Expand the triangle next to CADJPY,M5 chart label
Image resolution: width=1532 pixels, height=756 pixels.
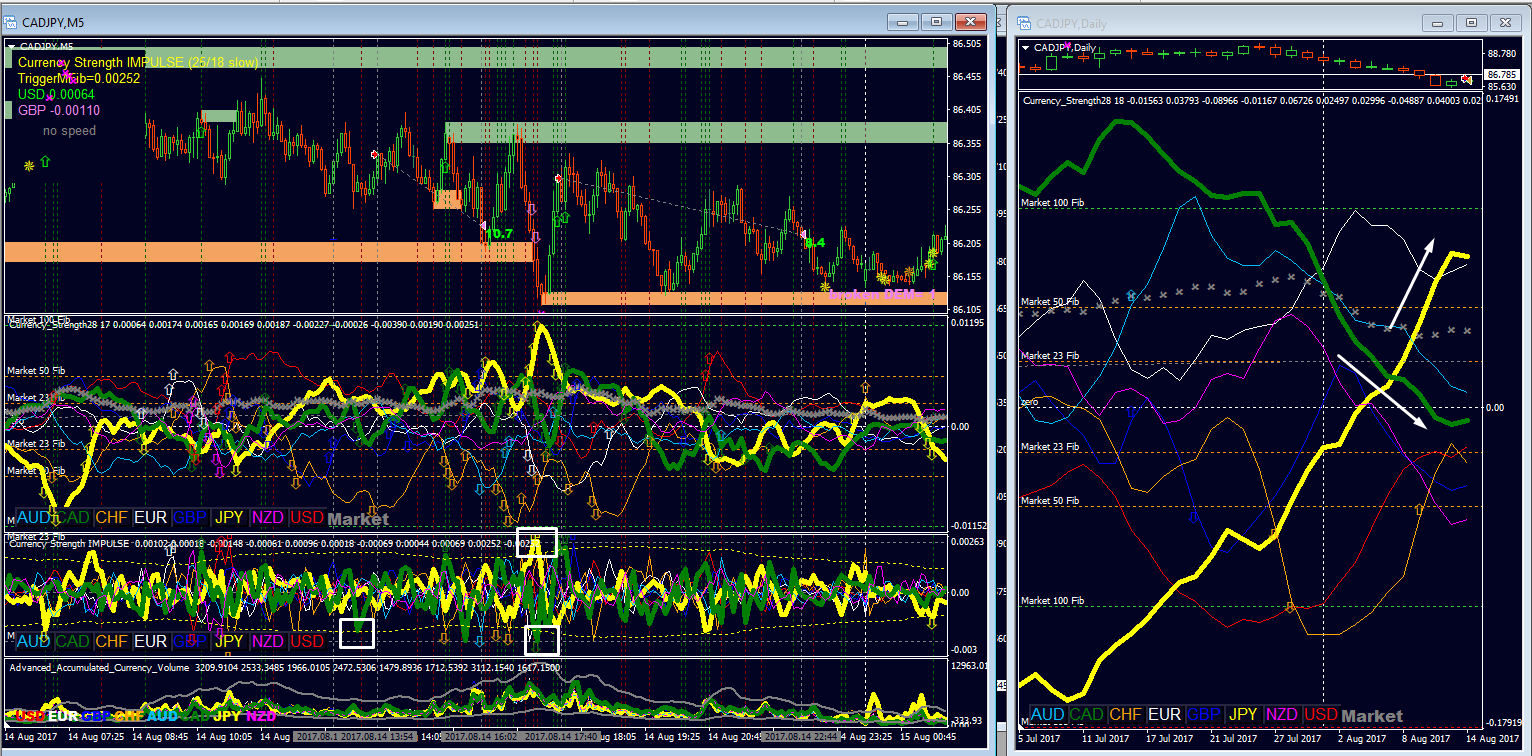pyautogui.click(x=11, y=46)
